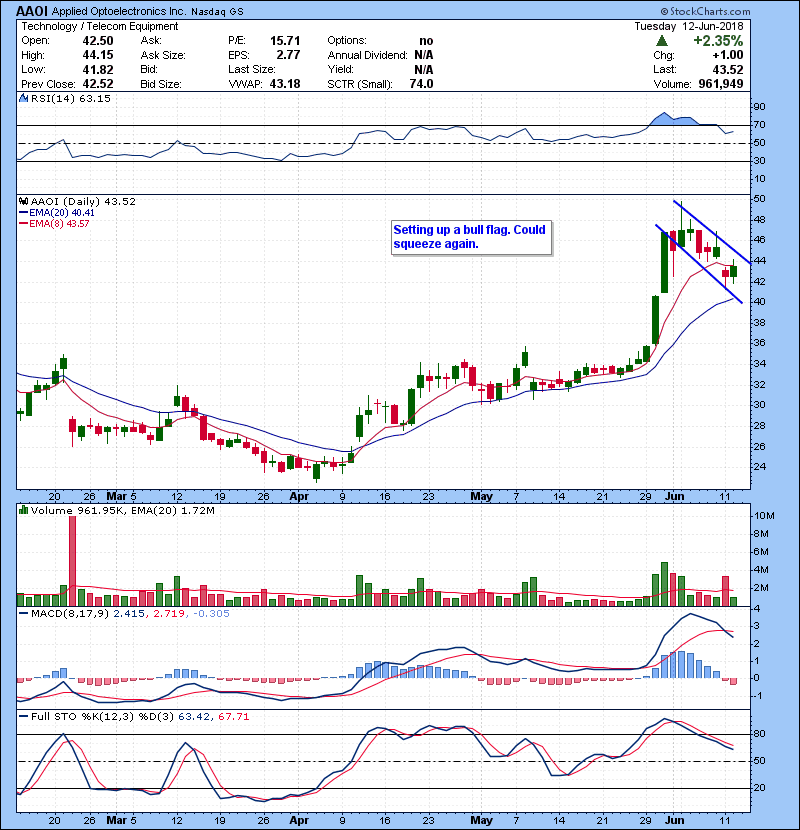Image resolution: width=800 pixels, height=830 pixels.
Task: Click the SCTR (Small) value 74.0
Action: pos(421,84)
